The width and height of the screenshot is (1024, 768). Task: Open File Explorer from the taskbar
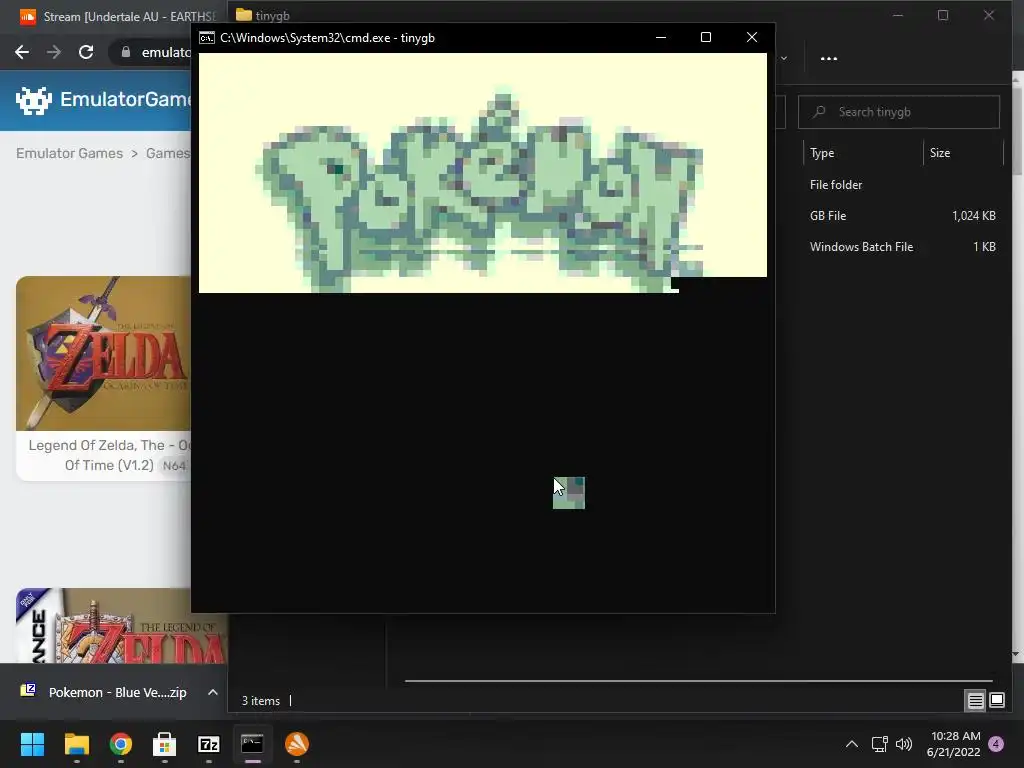76,744
